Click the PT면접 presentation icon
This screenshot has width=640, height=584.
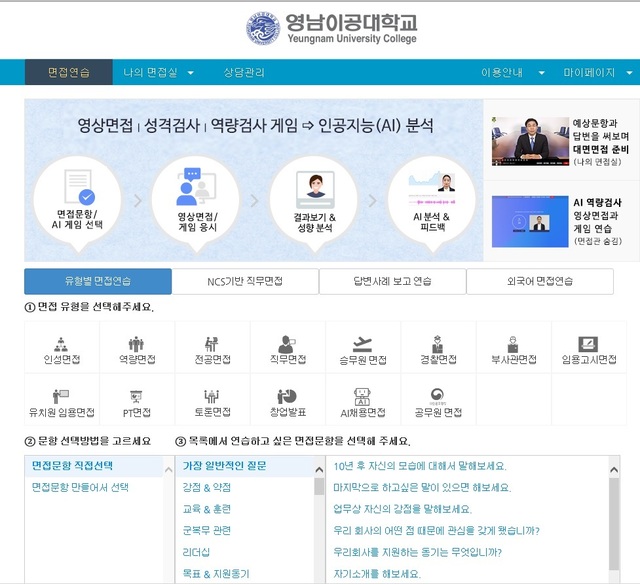136,397
